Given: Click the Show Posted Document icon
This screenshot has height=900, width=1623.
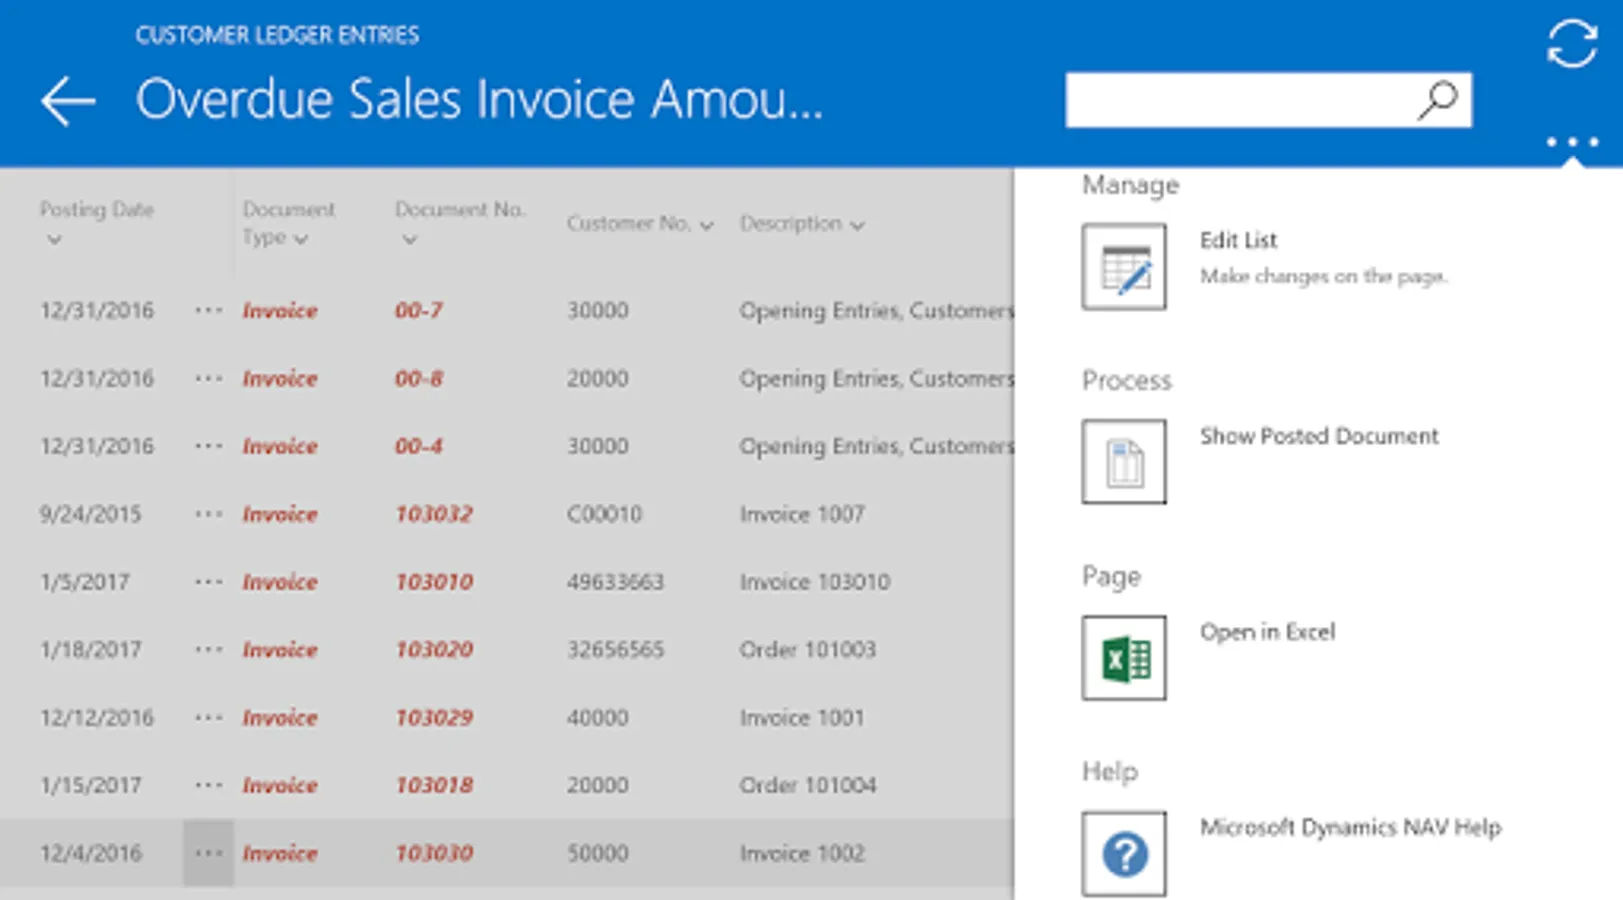Looking at the screenshot, I should pos(1124,461).
